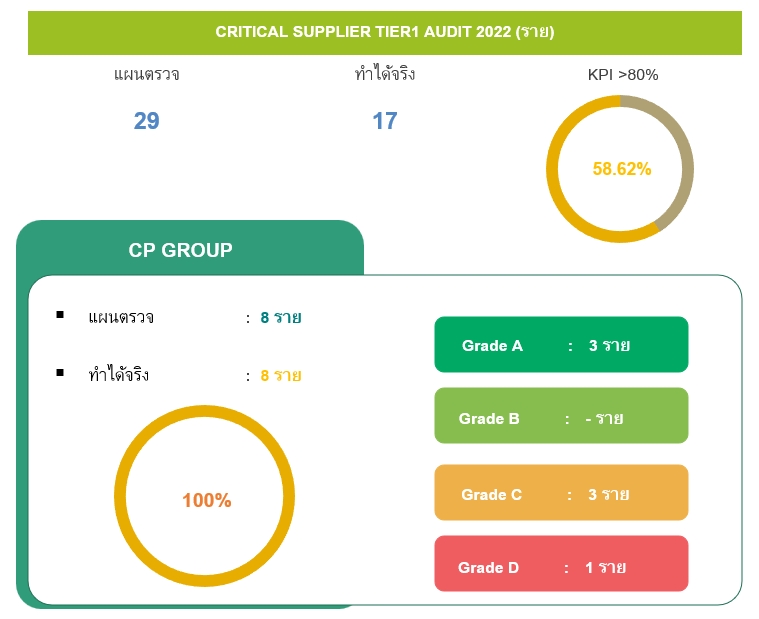Click the bullet beside CP Group ทำได้จริง
759x619 pixels.
click(60, 373)
